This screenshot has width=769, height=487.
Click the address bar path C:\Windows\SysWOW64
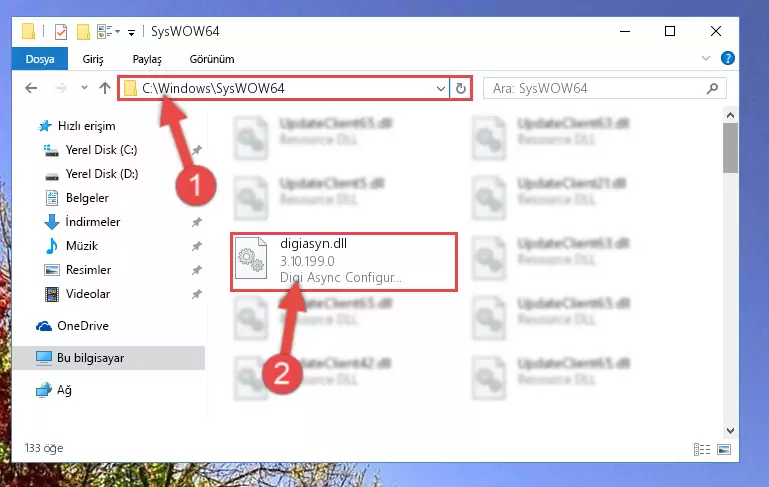pos(213,88)
